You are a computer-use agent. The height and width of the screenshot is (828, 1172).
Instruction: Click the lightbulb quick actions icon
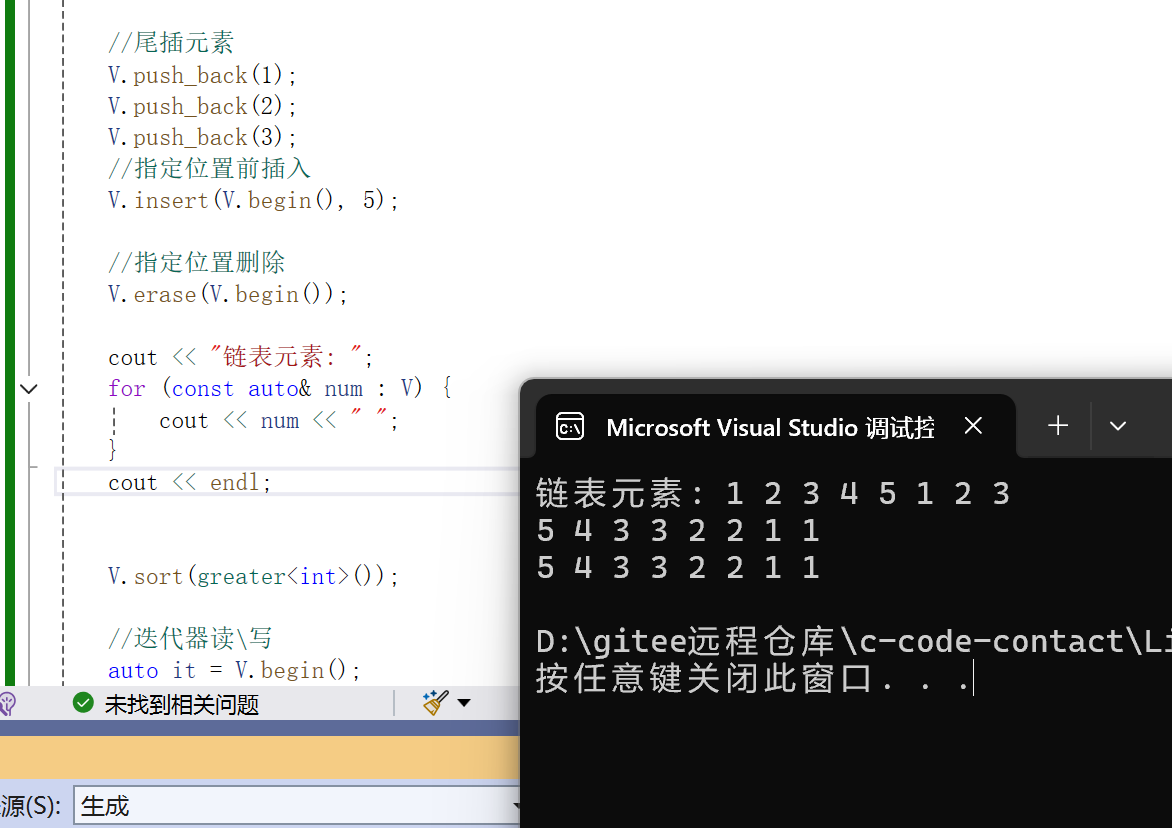click(x=7, y=703)
